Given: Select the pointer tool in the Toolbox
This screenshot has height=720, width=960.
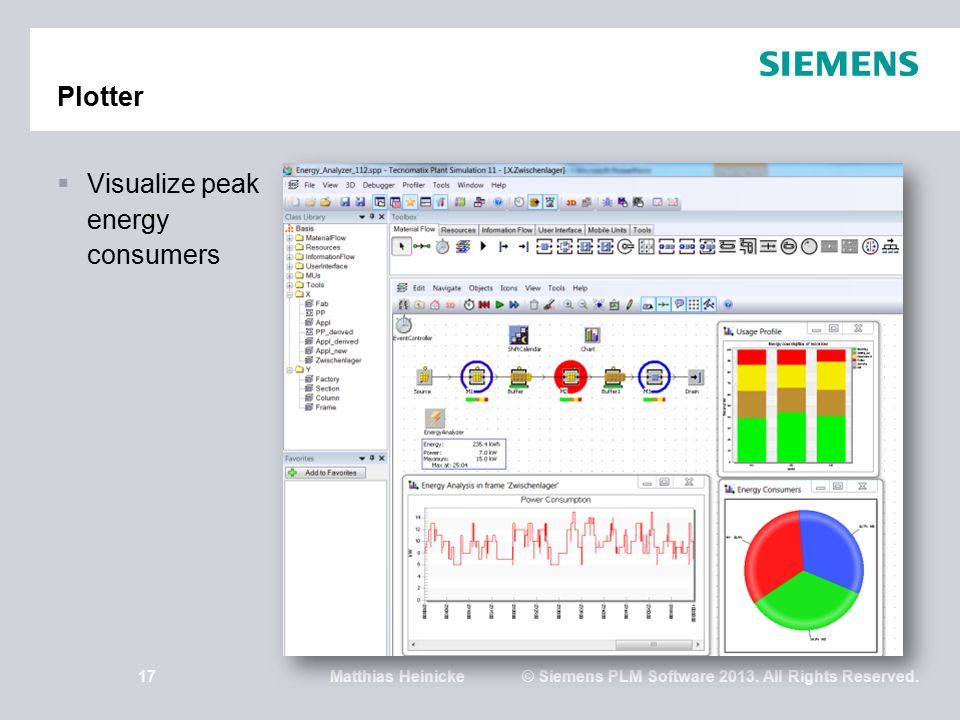Looking at the screenshot, I should [x=401, y=247].
